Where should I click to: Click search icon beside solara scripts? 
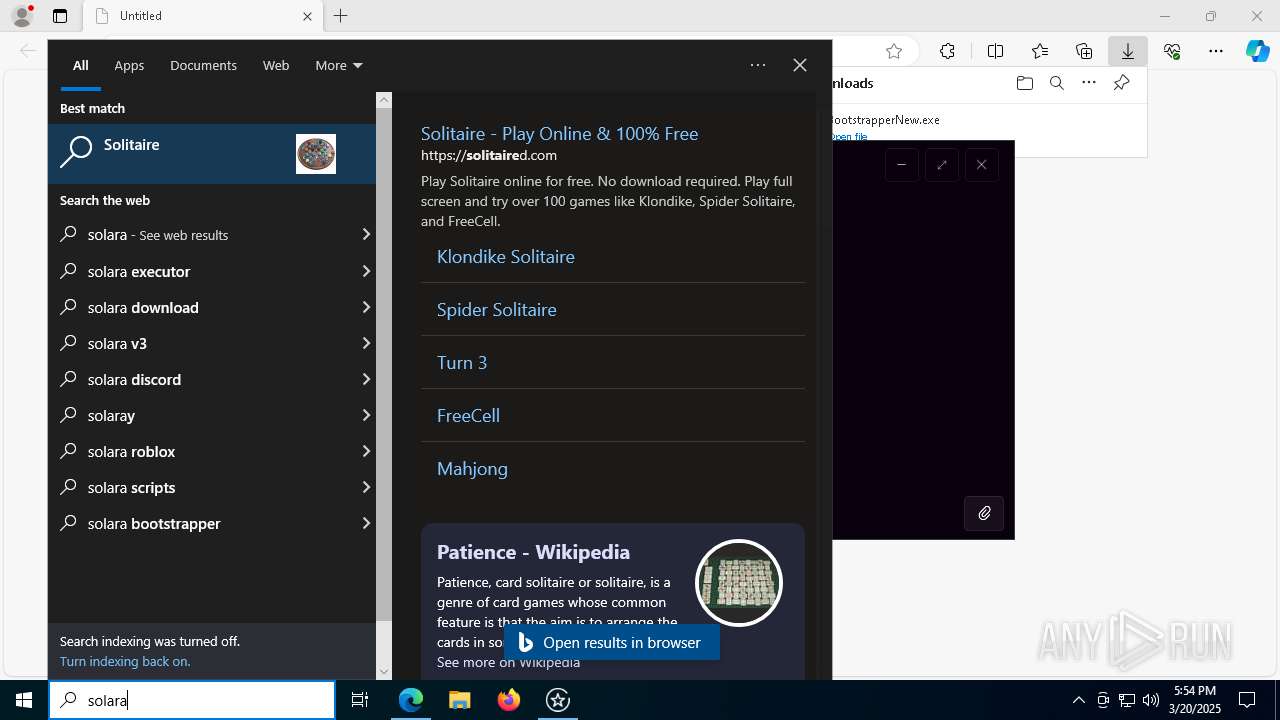69,487
